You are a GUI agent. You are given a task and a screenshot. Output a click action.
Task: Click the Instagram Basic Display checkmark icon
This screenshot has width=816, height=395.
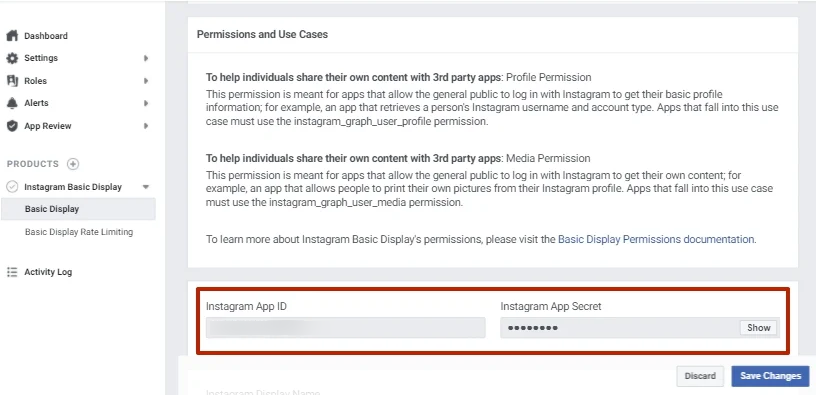point(12,187)
